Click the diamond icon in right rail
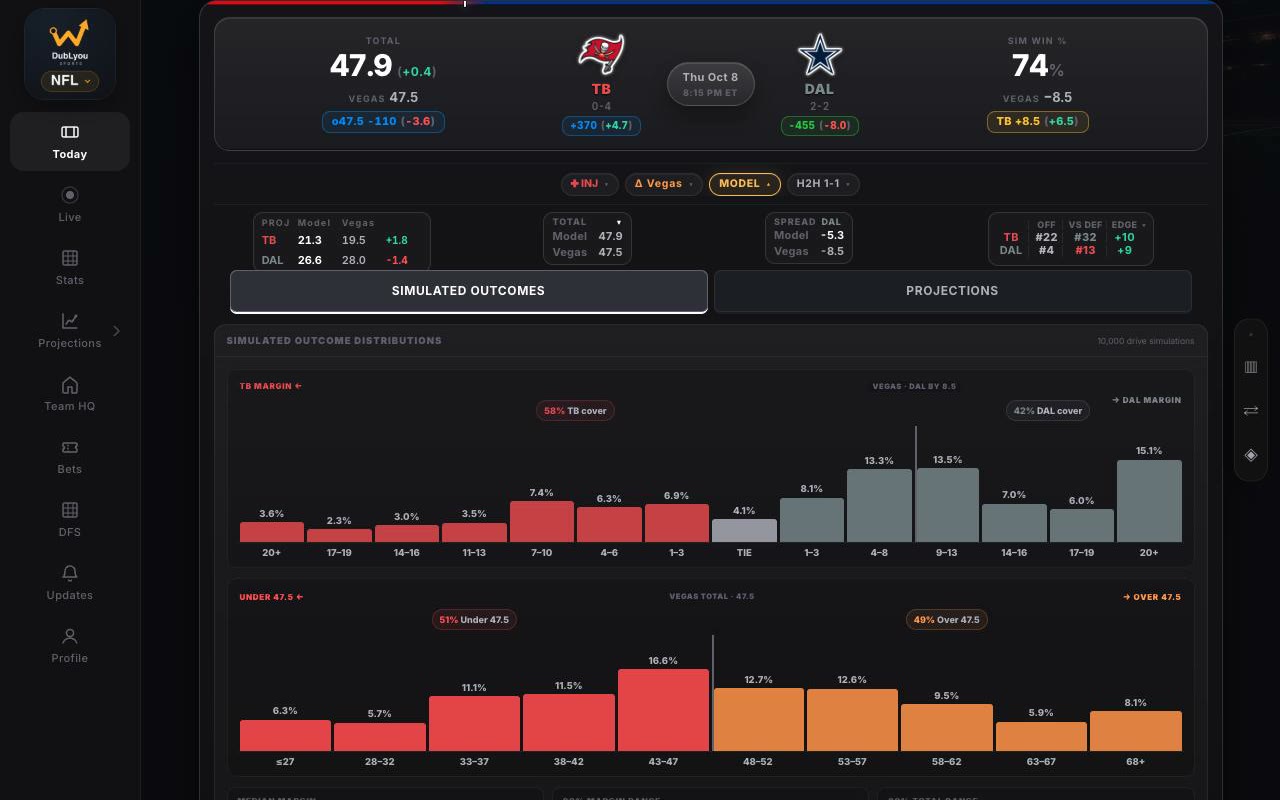The image size is (1280, 800). click(1251, 455)
